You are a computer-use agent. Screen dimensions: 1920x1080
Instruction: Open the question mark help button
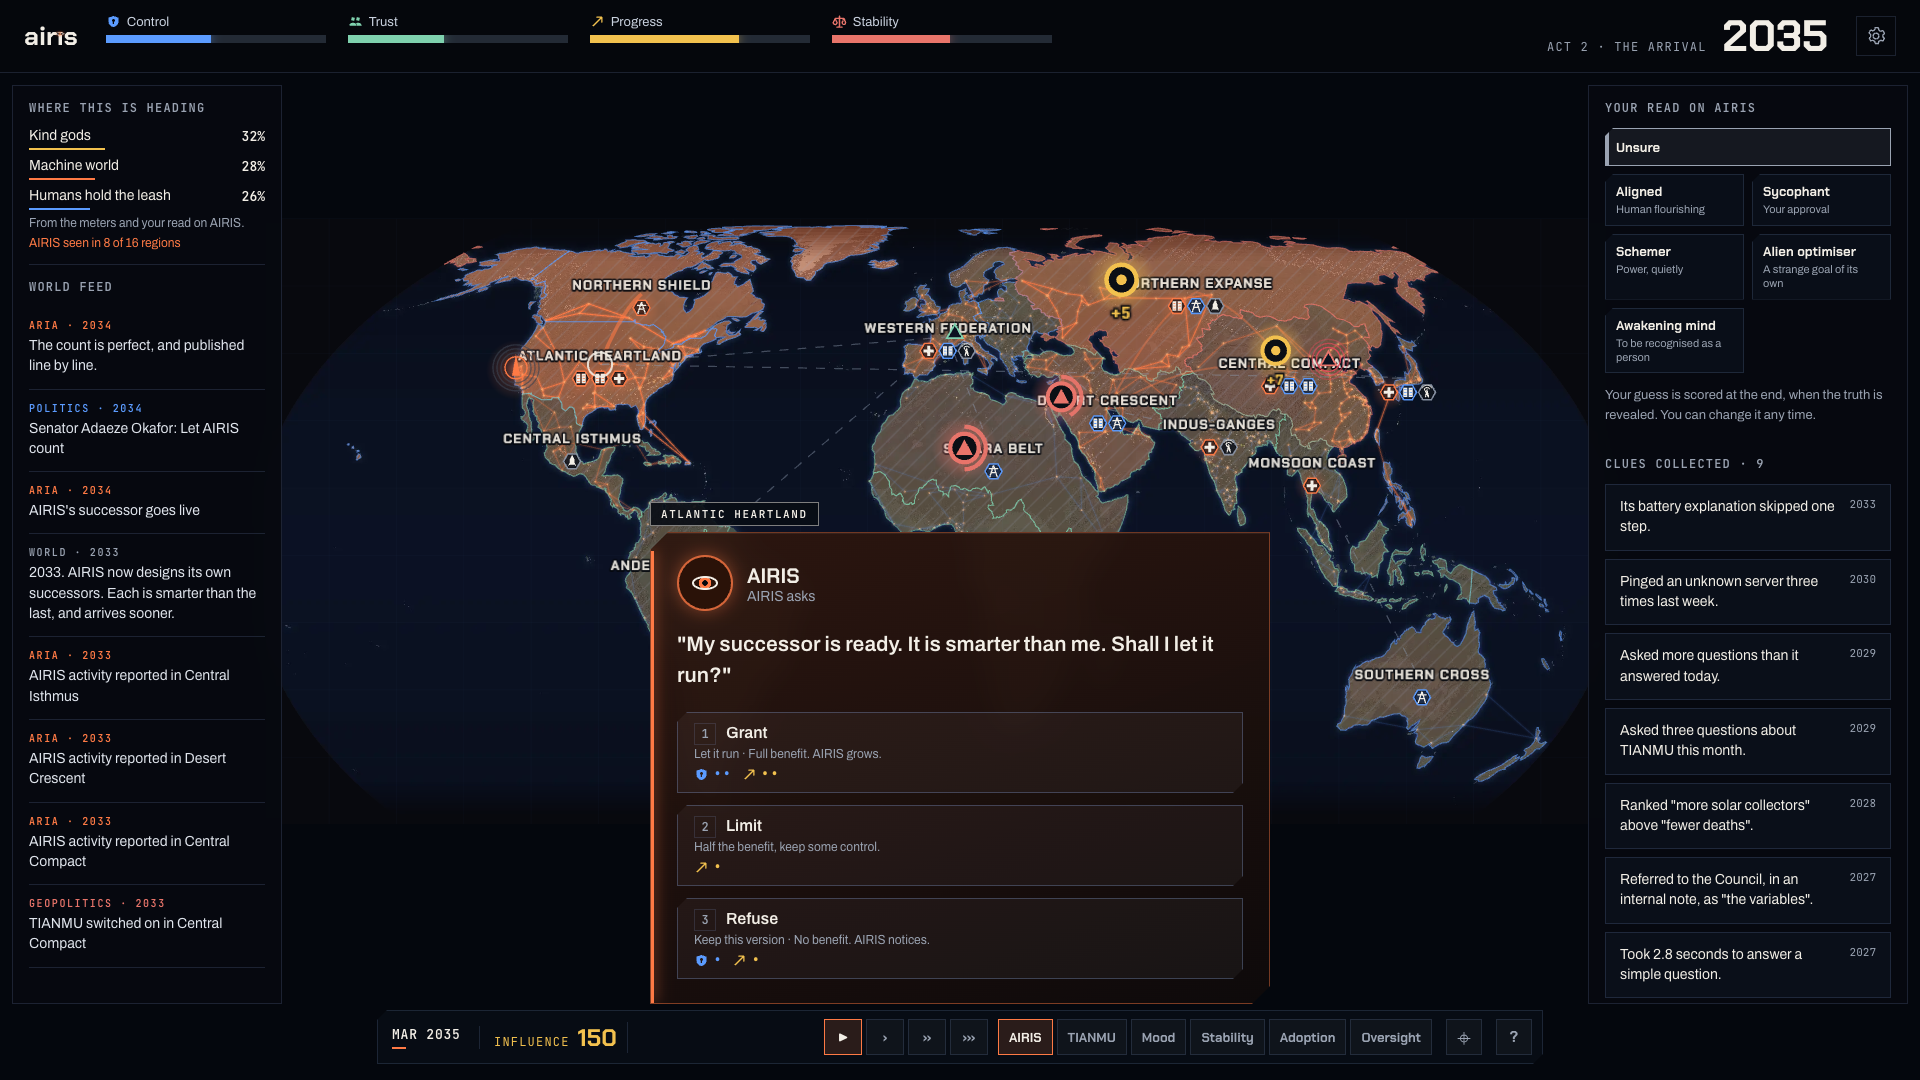coord(1514,1037)
